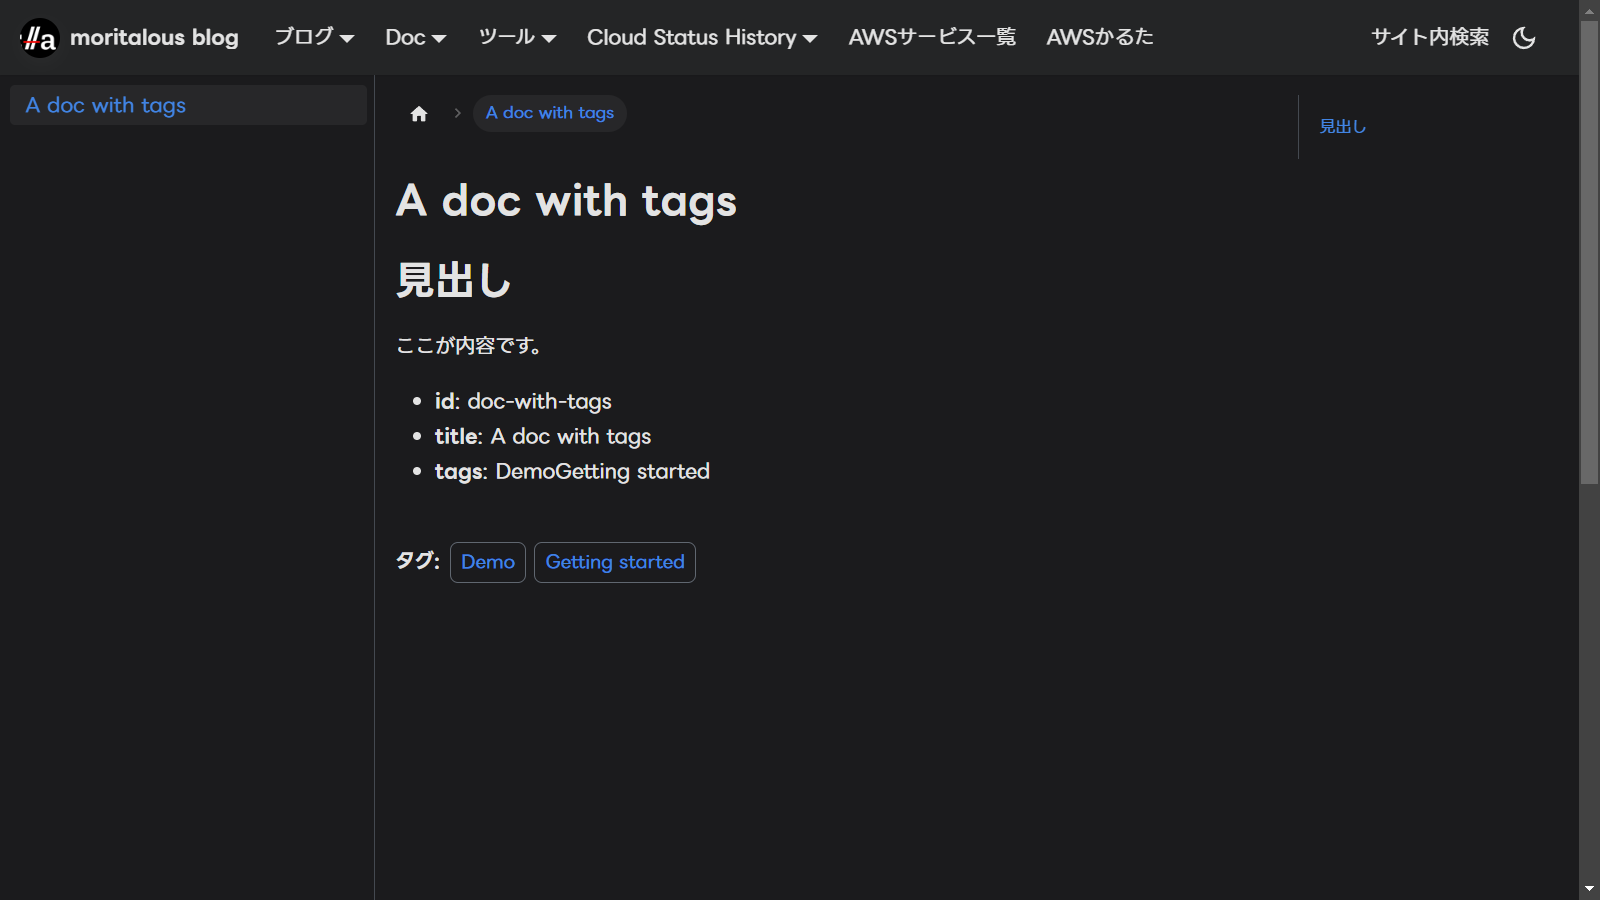Viewport: 1600px width, 900px height.
Task: Click the moritalous blog logo icon
Action: (x=40, y=38)
